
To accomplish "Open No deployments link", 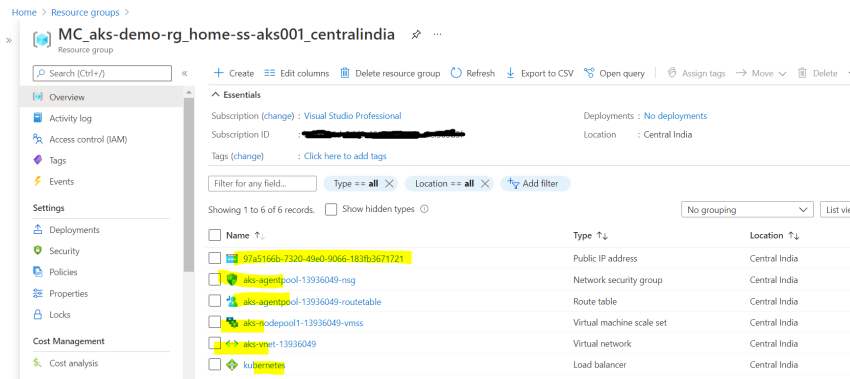I will pos(675,115).
